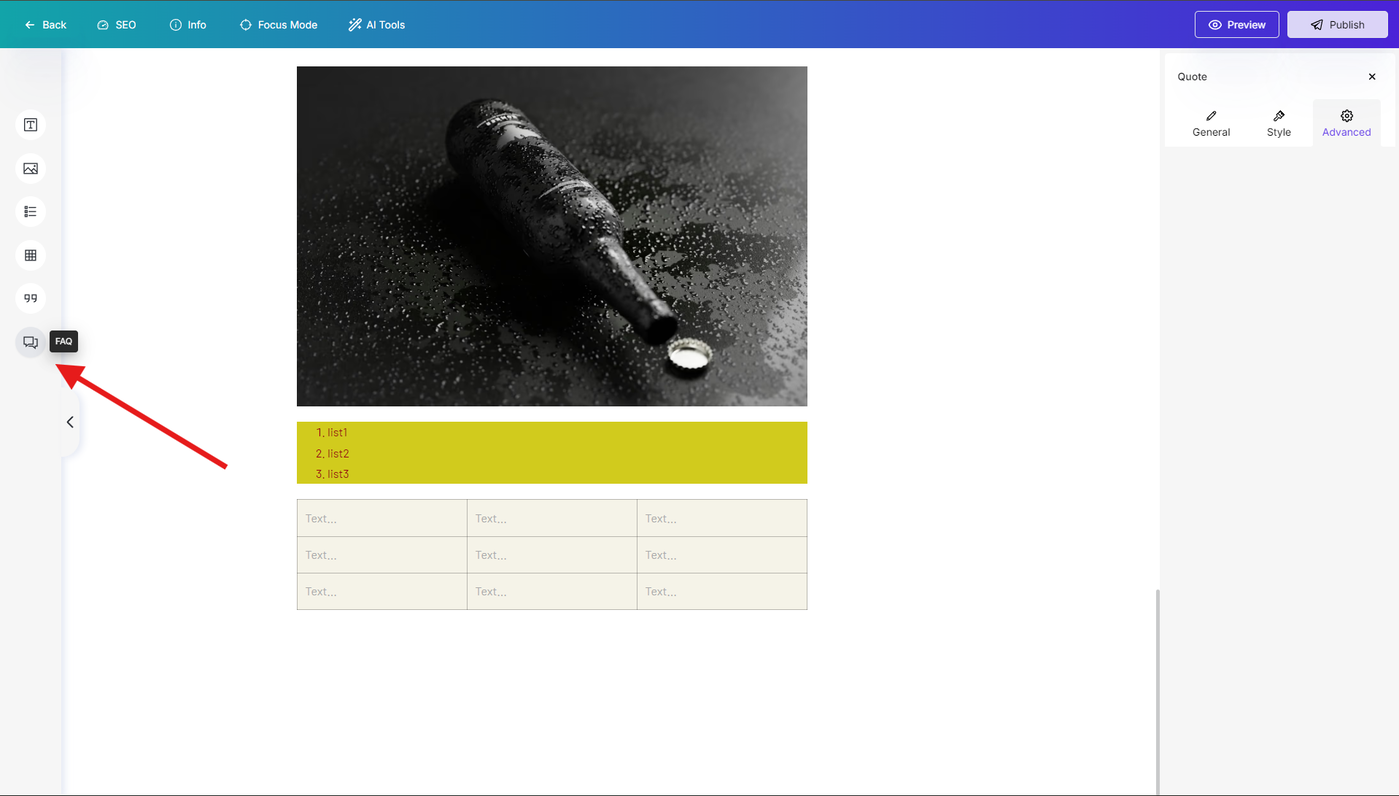Open the Advanced tab
This screenshot has height=796, width=1399.
(1347, 123)
